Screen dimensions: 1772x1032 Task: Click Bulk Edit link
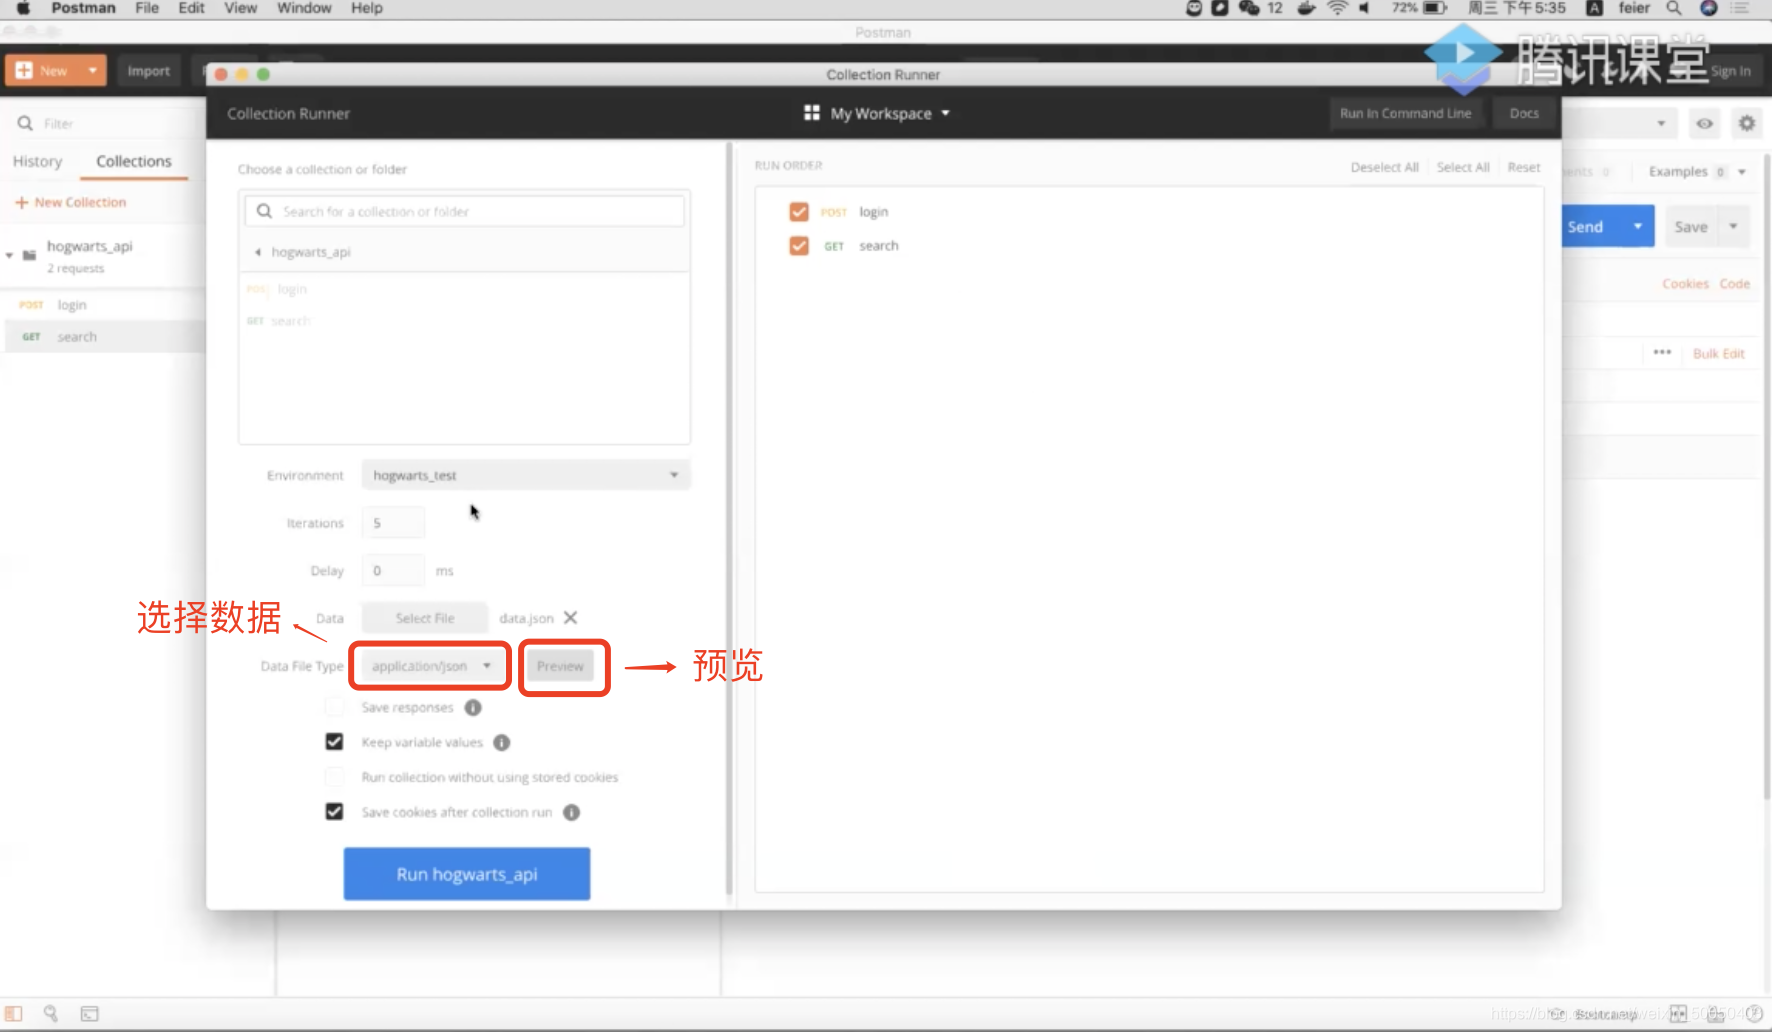pos(1718,354)
